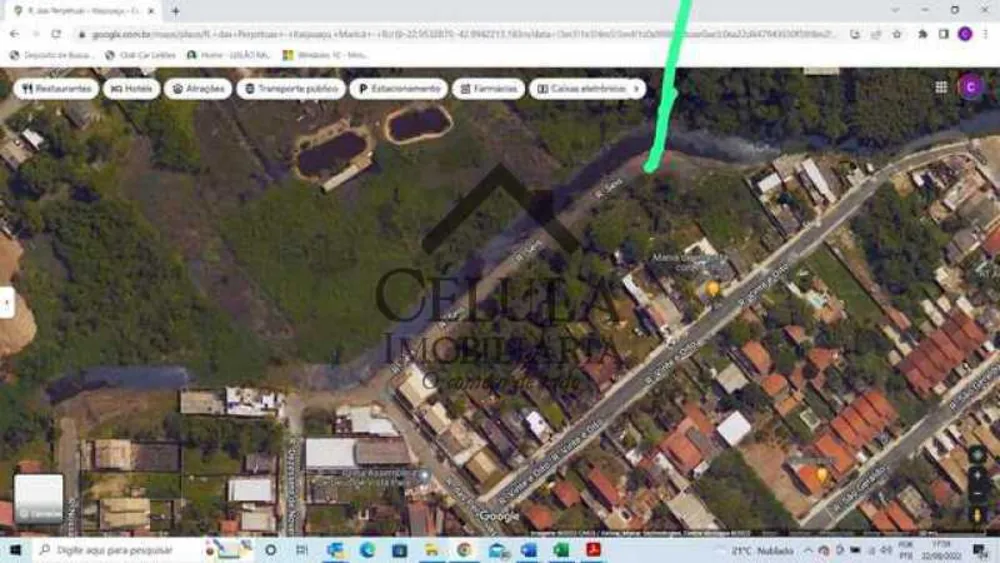1000x563 pixels.
Task: Click the Farmácias filter chip
Action: pos(489,89)
